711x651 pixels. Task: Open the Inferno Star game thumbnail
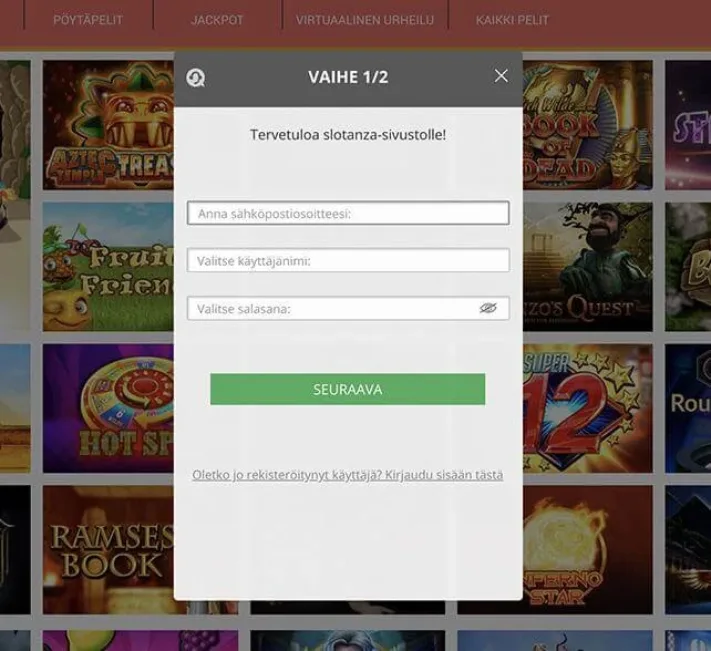coord(587,549)
